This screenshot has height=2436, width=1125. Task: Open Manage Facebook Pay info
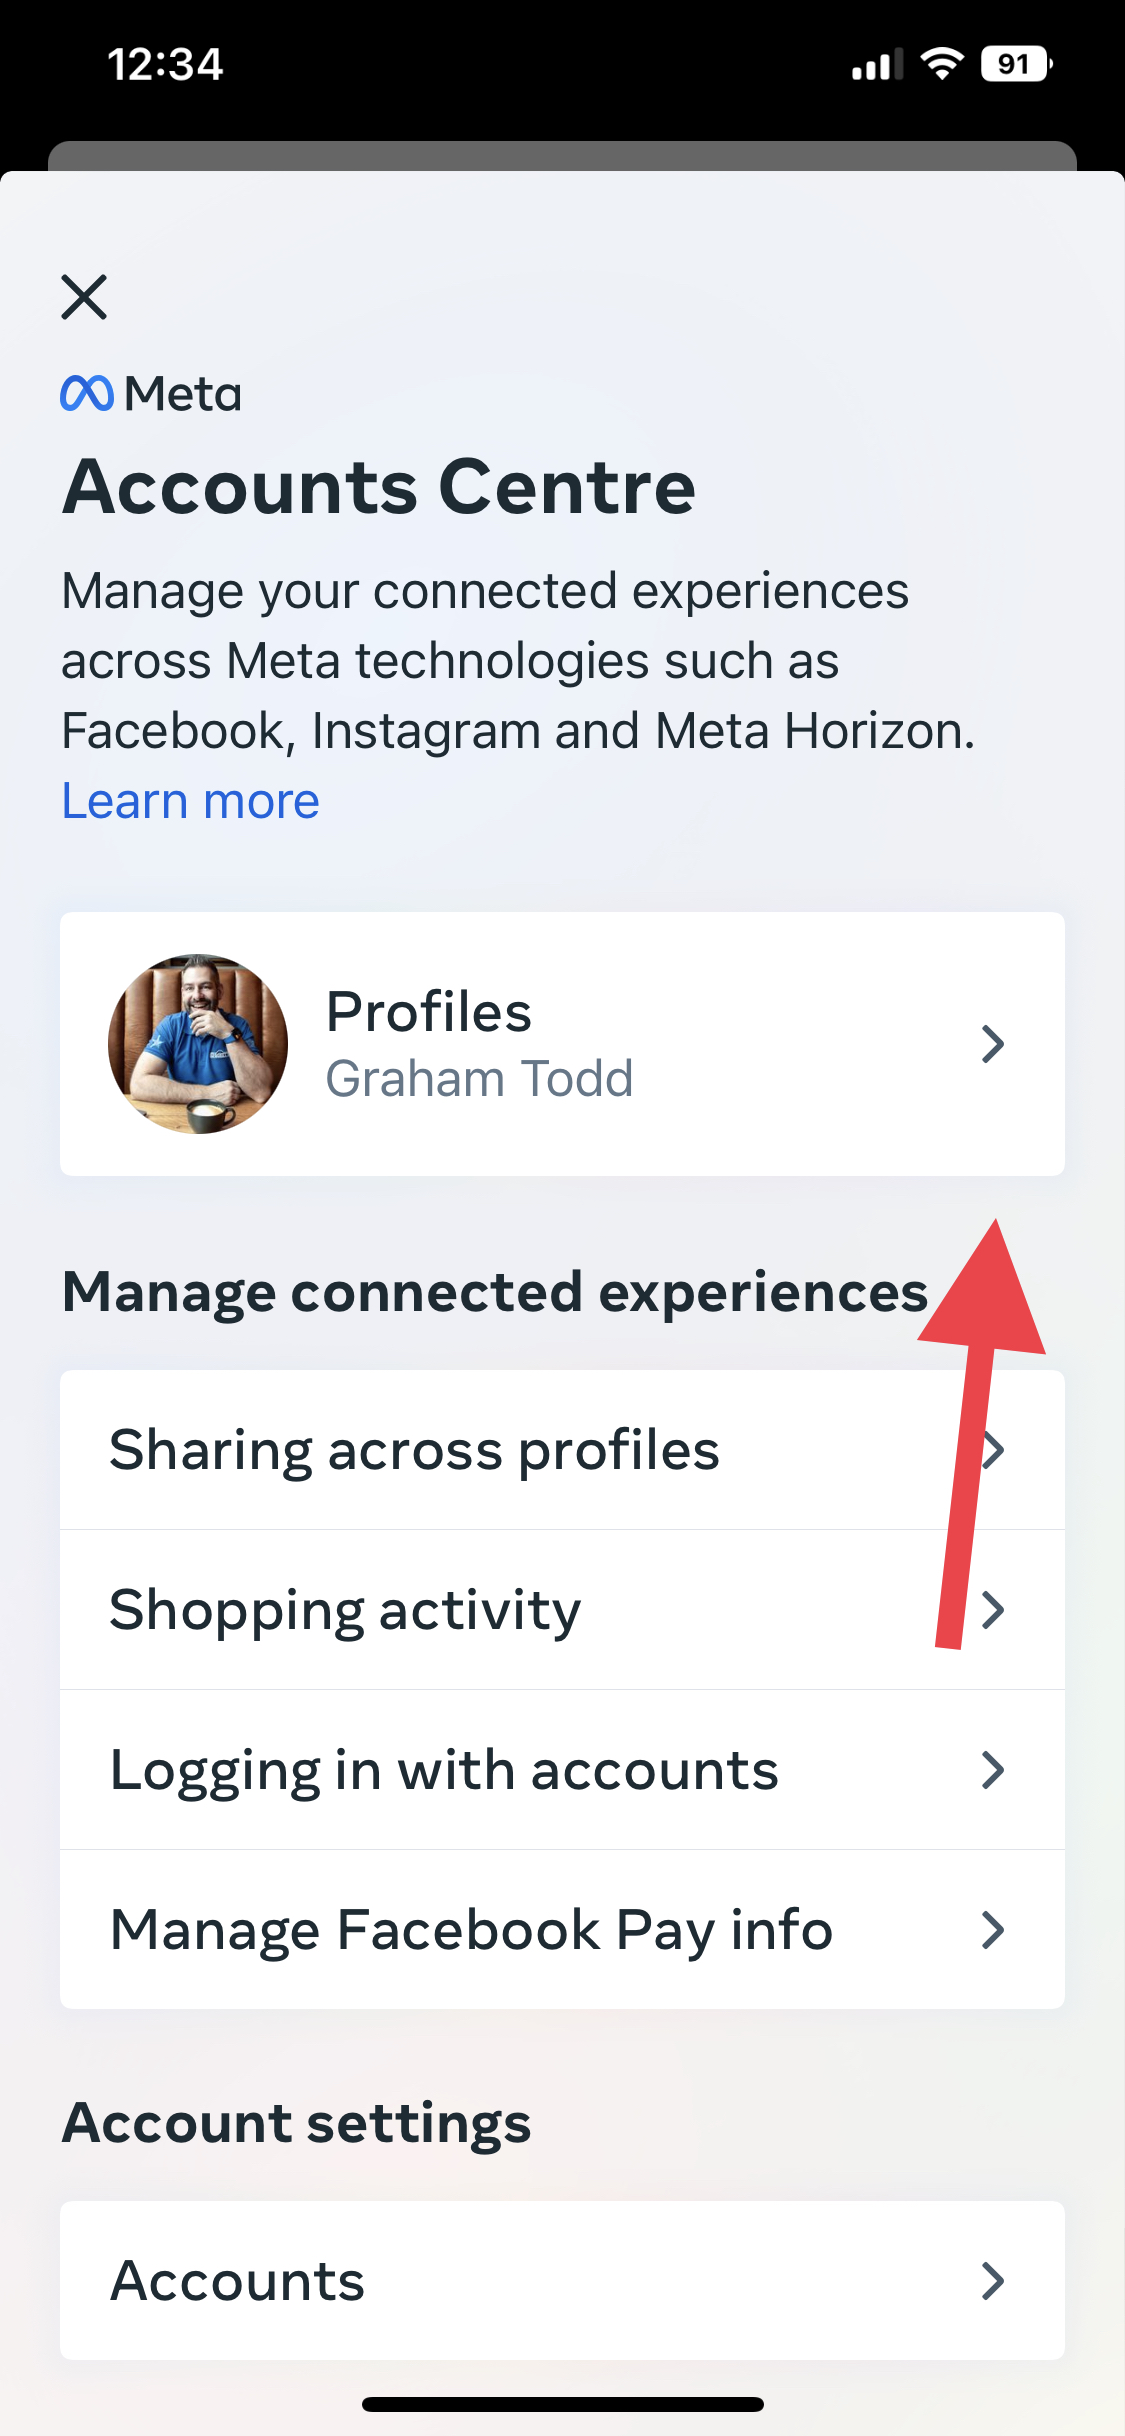(471, 1930)
